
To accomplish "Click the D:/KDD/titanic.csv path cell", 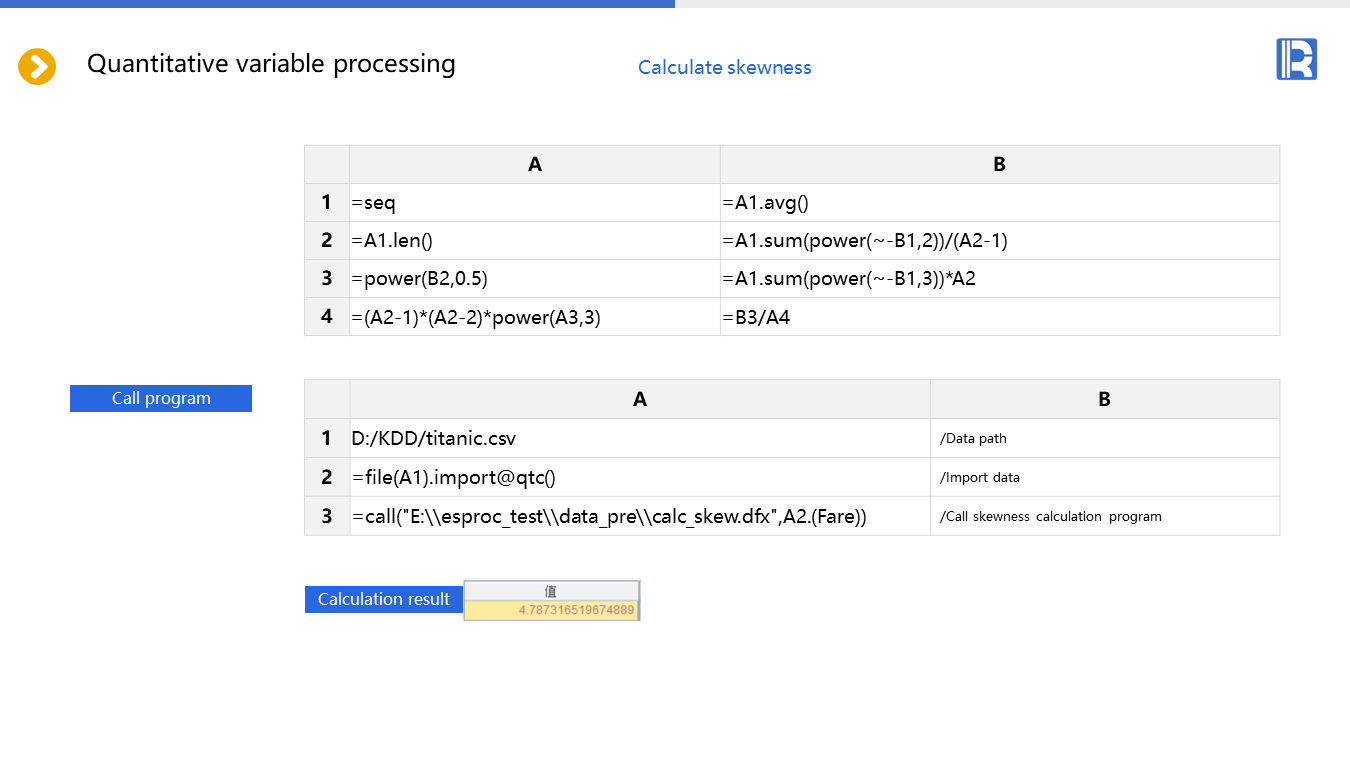I will click(x=639, y=438).
